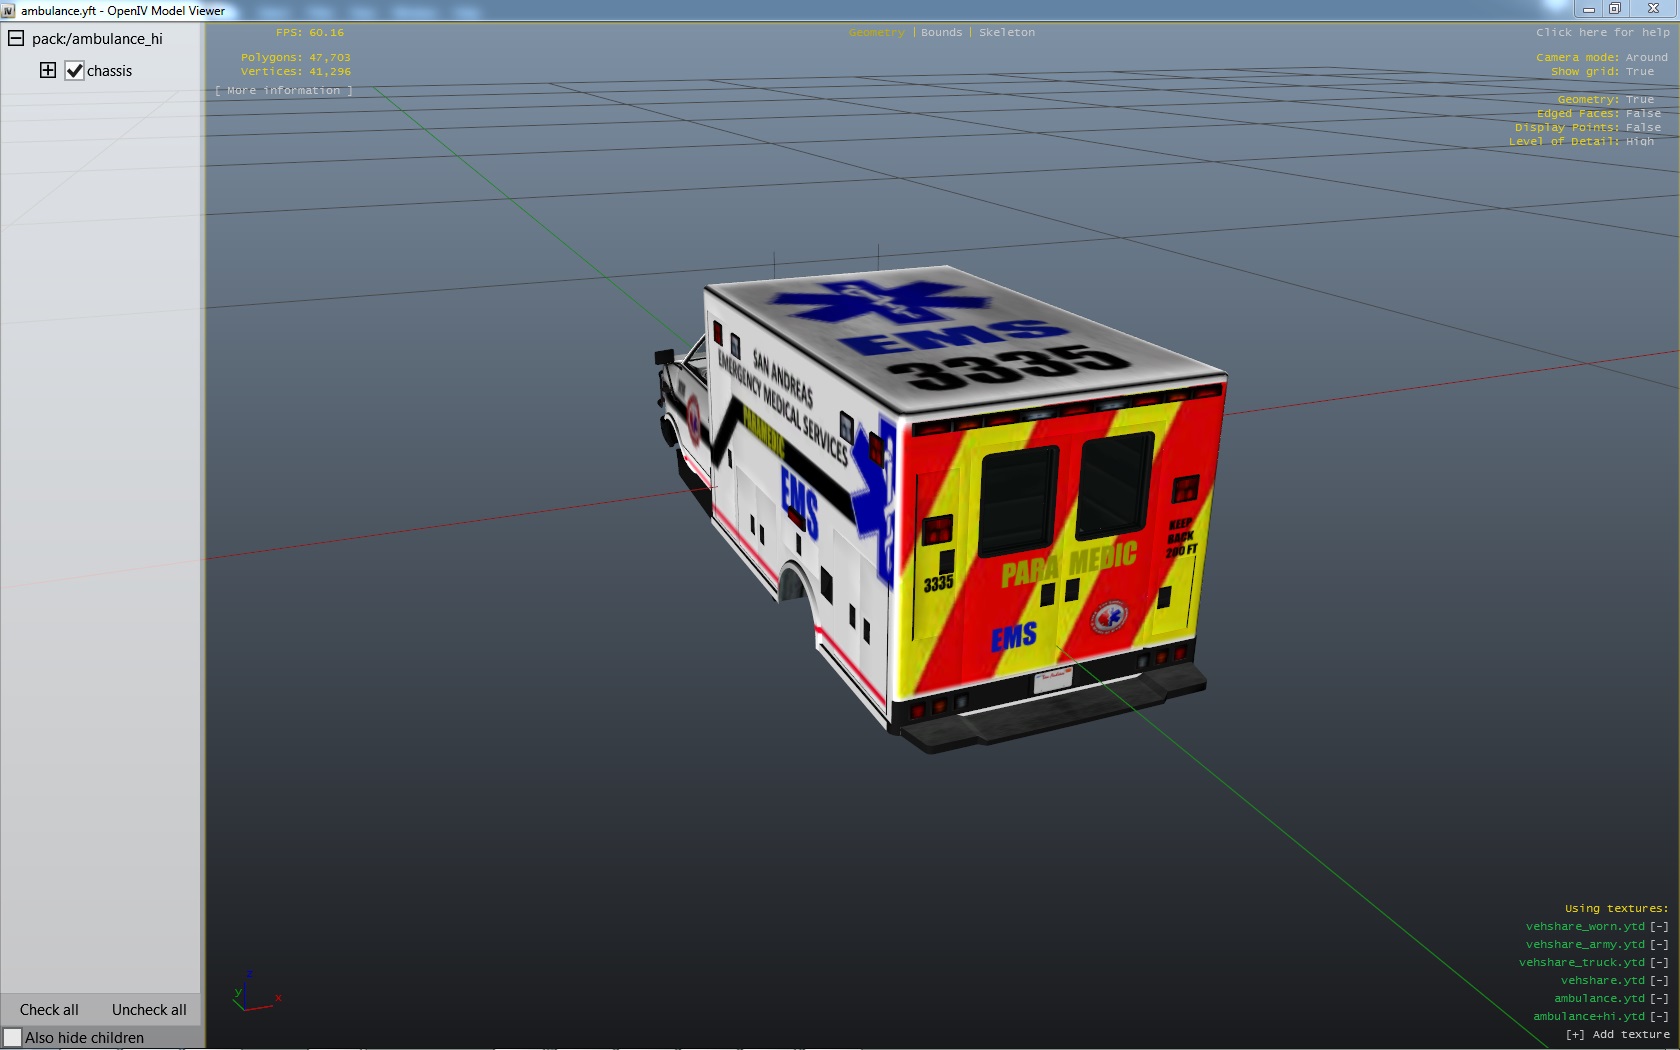Switch to the Skeleton view tab
The width and height of the screenshot is (1680, 1050).
click(1006, 33)
